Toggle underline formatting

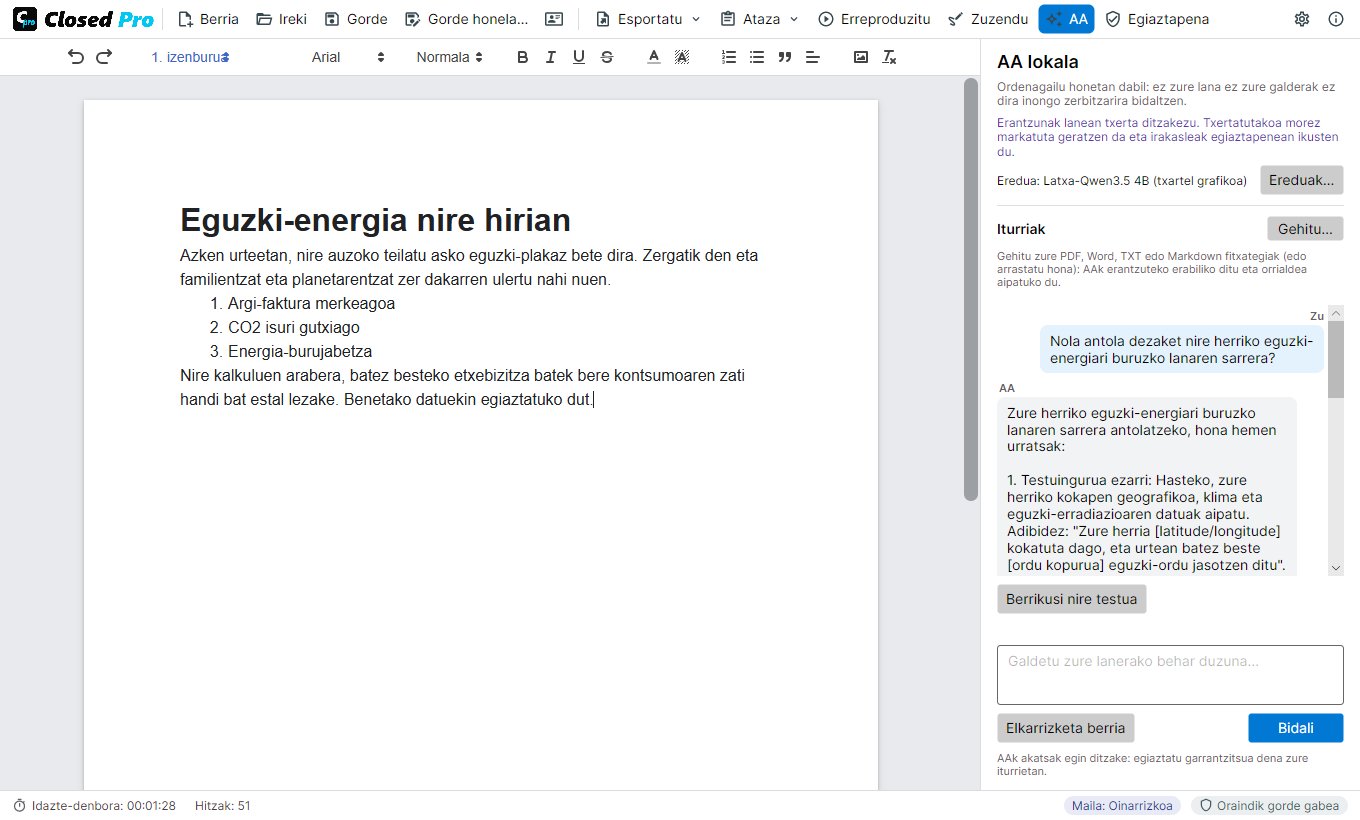(x=578, y=57)
